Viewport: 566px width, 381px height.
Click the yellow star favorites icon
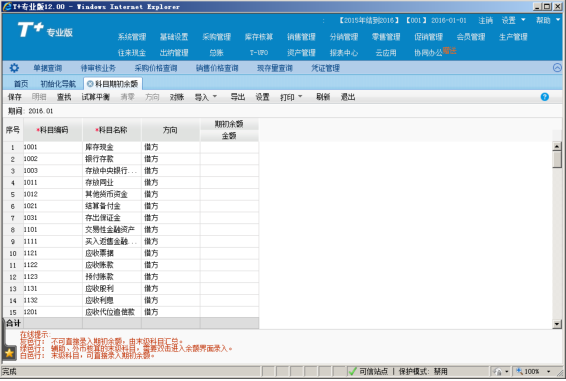(x=9, y=353)
